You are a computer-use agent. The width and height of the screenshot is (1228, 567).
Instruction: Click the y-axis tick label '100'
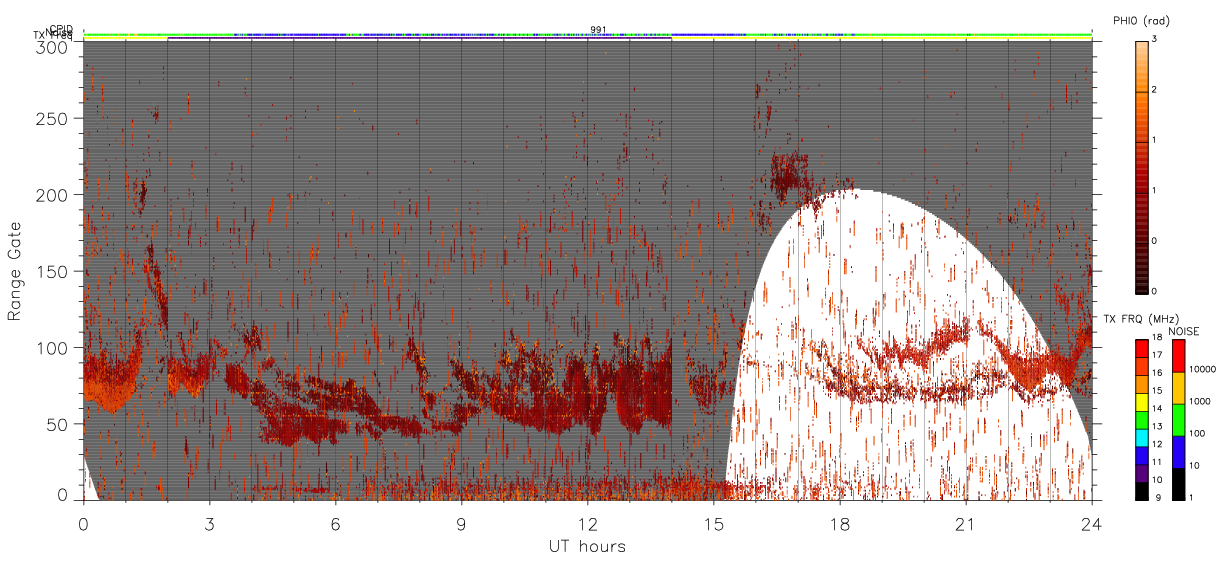point(53,347)
